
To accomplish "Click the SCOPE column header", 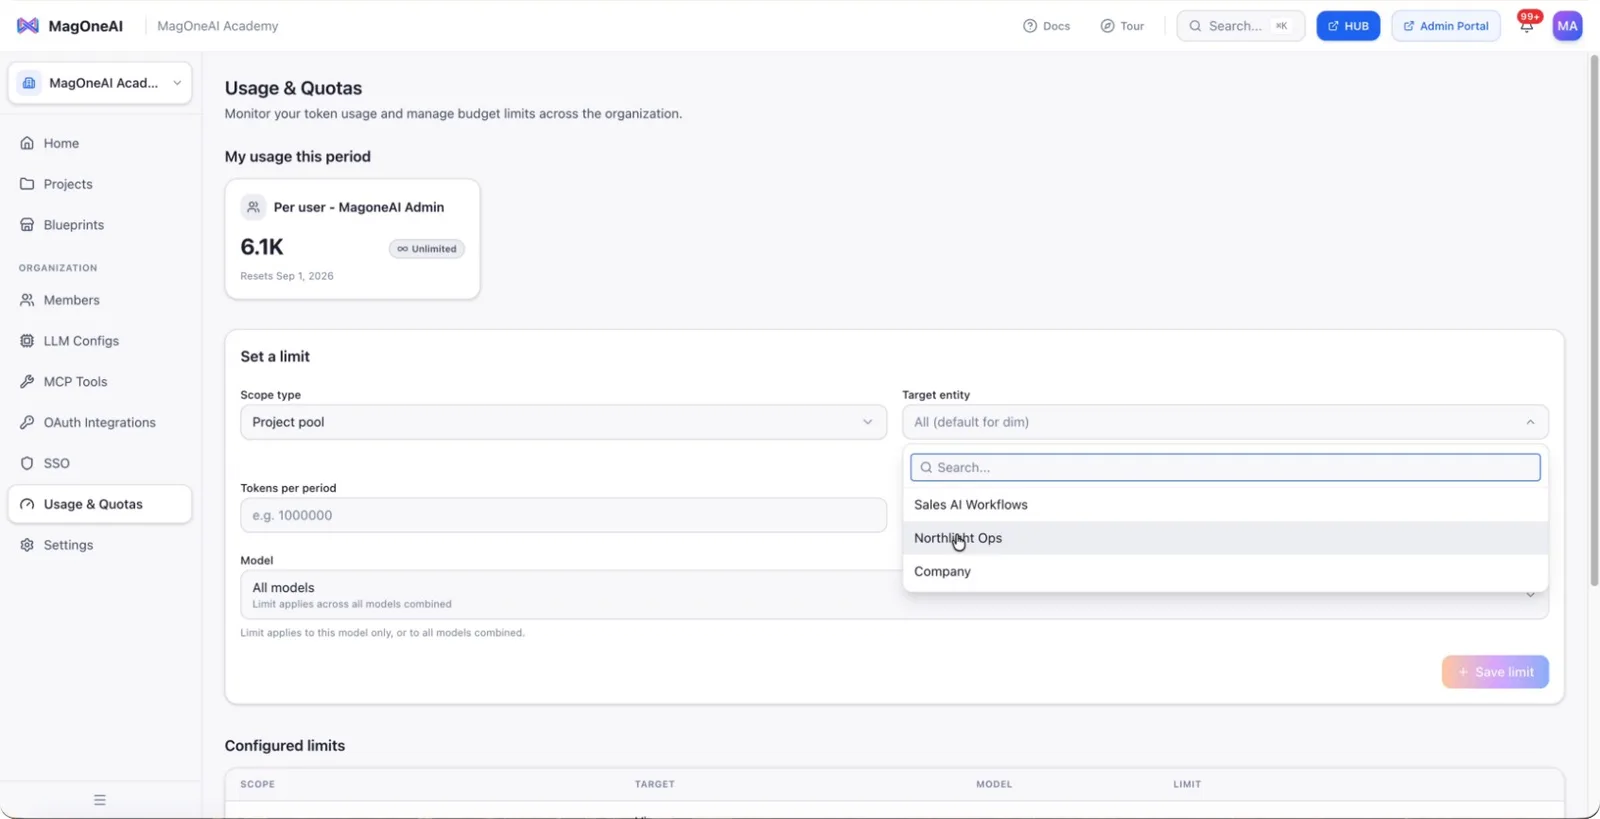I will coord(257,784).
